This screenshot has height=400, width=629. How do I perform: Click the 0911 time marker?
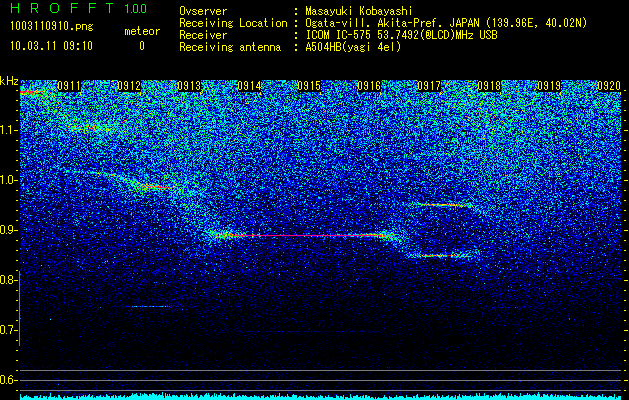(x=69, y=86)
